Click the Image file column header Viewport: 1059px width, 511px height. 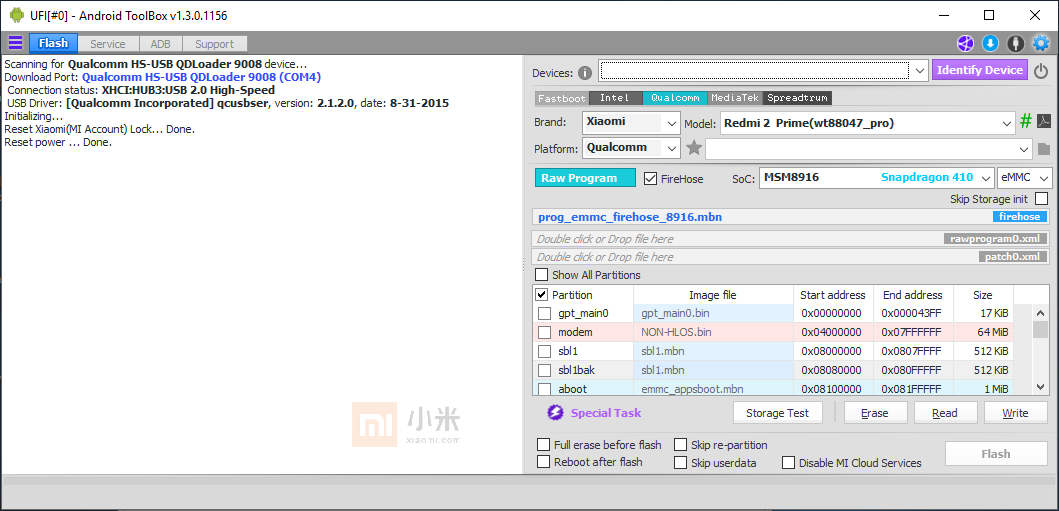coord(713,295)
